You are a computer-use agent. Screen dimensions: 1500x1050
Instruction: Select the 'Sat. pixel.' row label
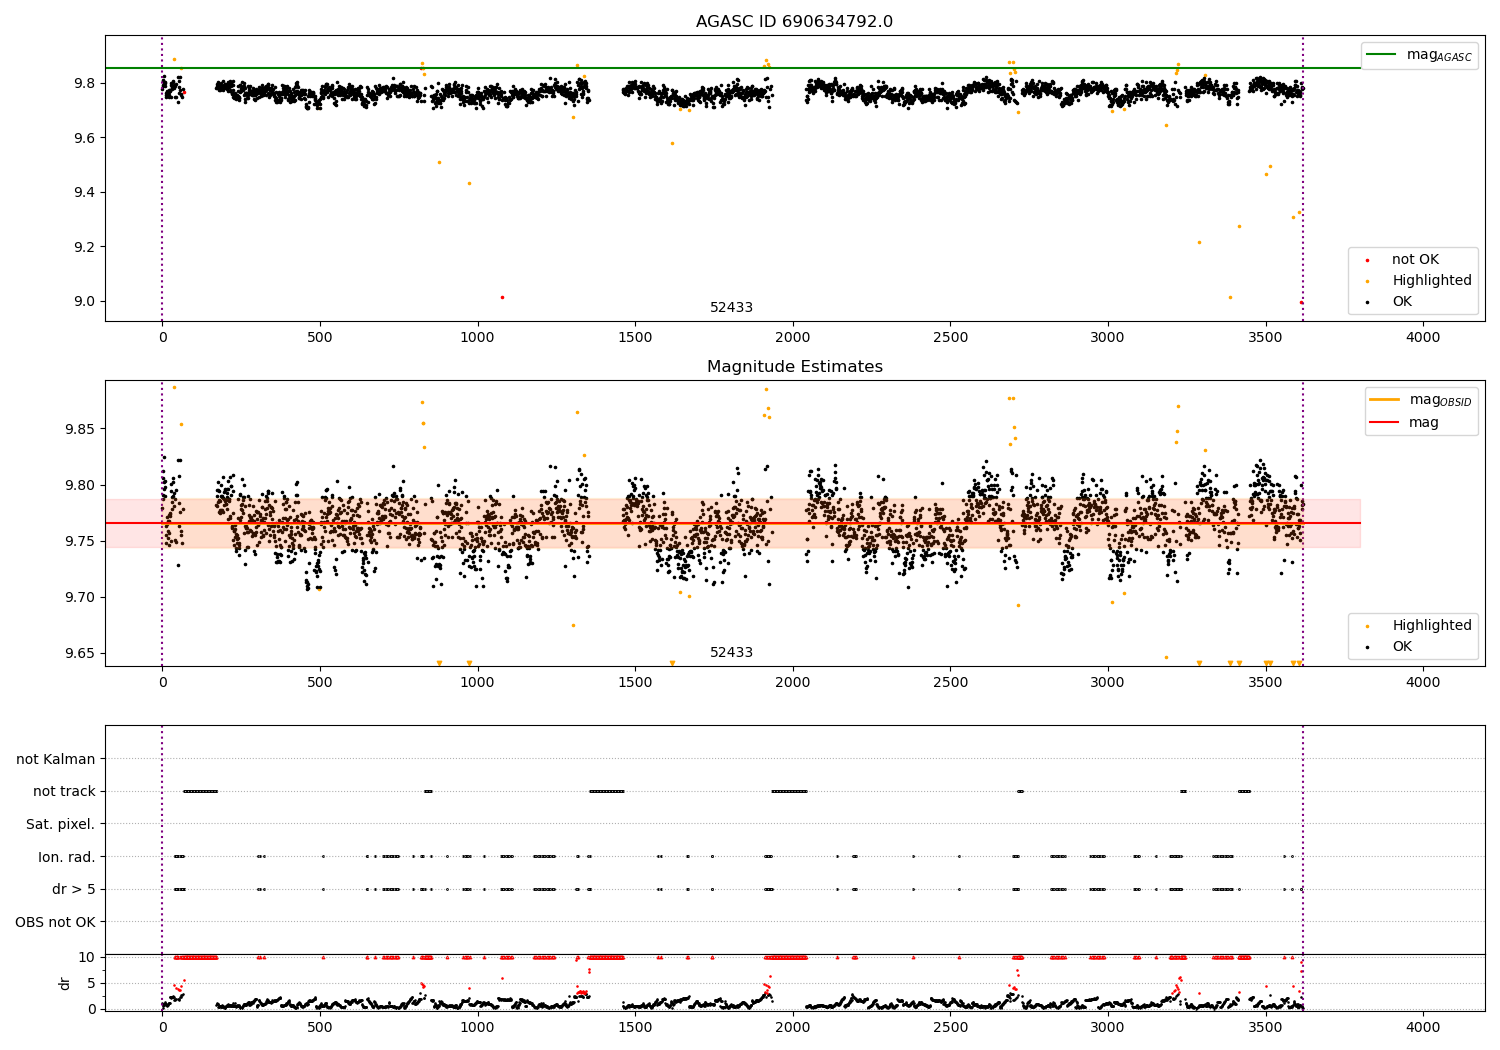coord(61,824)
